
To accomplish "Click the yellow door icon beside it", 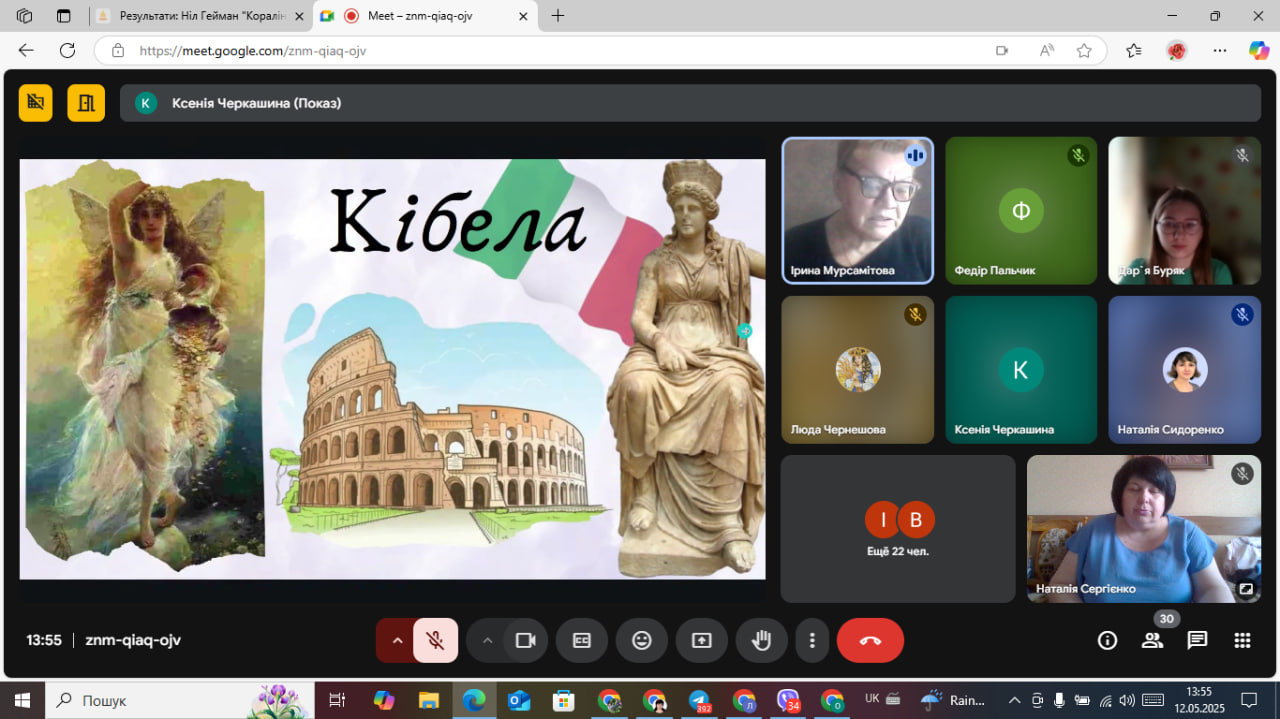I will [86, 102].
